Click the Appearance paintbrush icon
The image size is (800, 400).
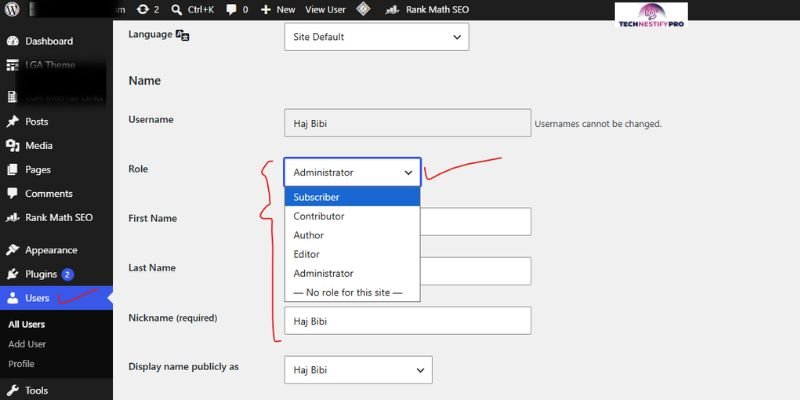point(12,250)
